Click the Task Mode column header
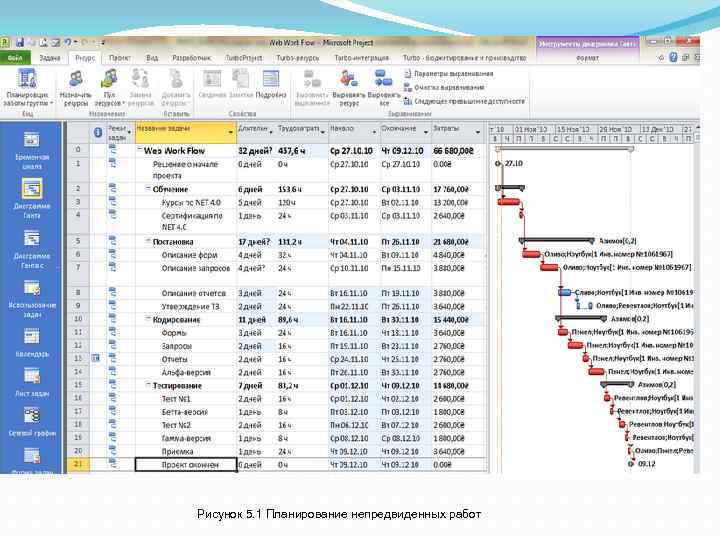Viewport: 720px width, 540px height. 120,132
